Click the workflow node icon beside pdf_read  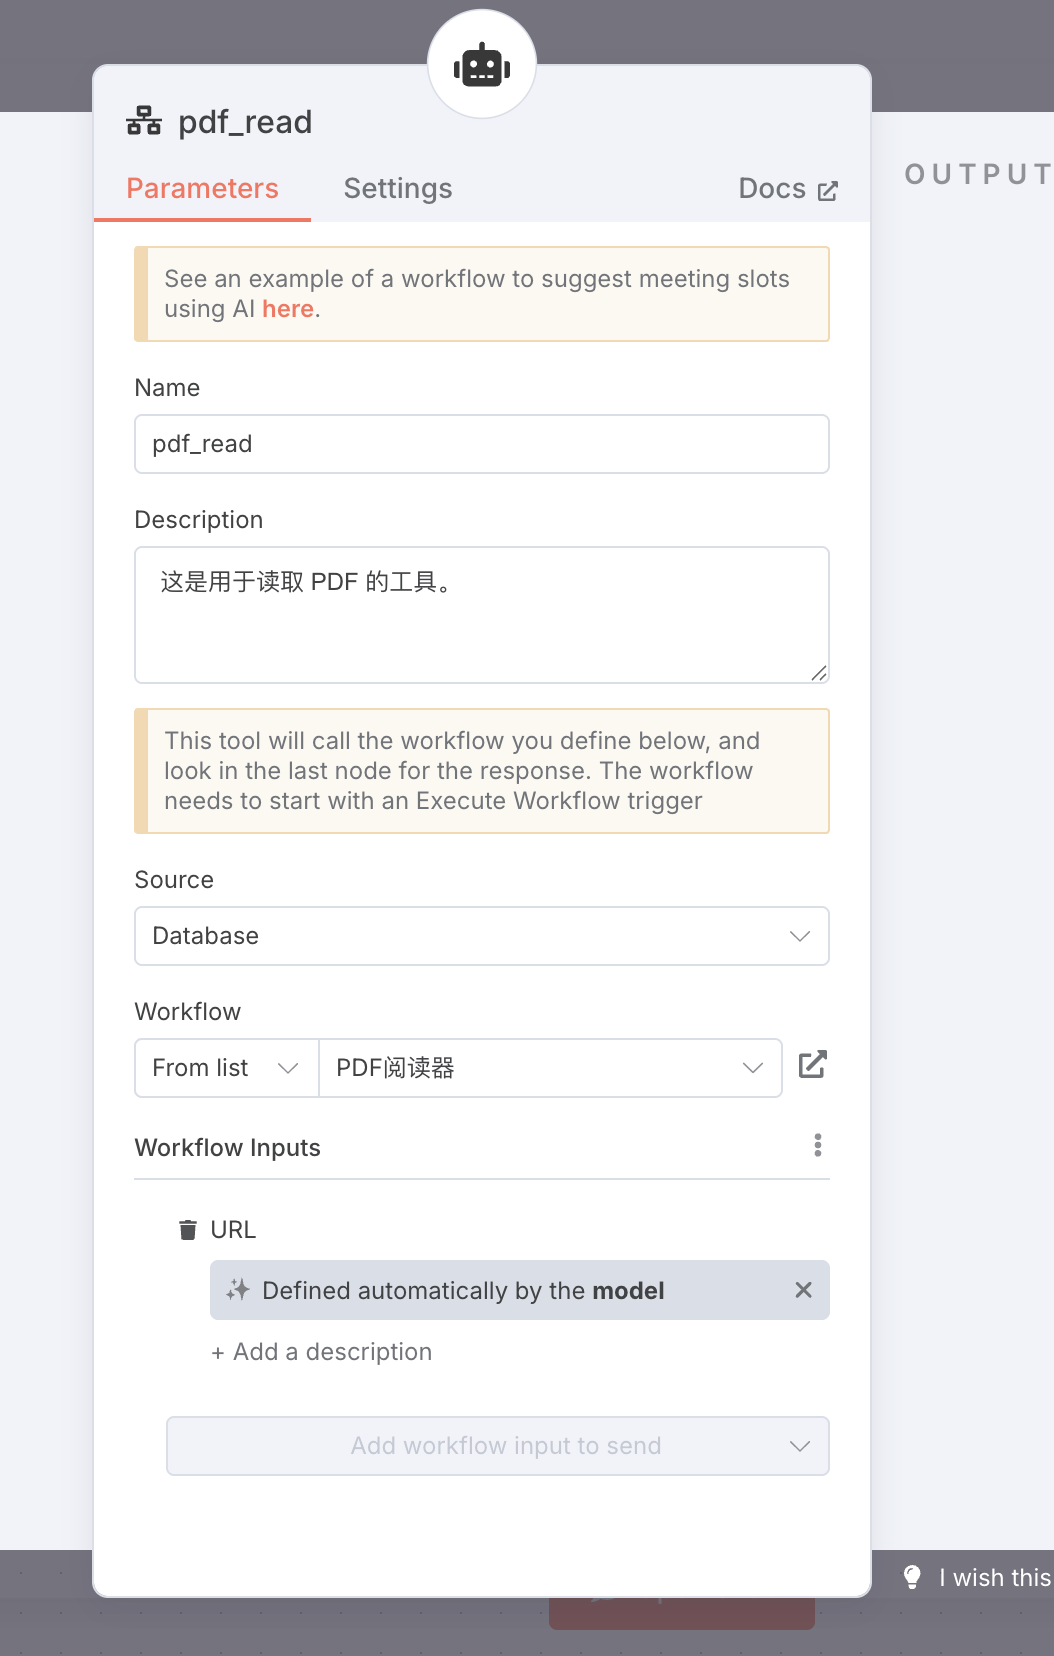pyautogui.click(x=144, y=122)
